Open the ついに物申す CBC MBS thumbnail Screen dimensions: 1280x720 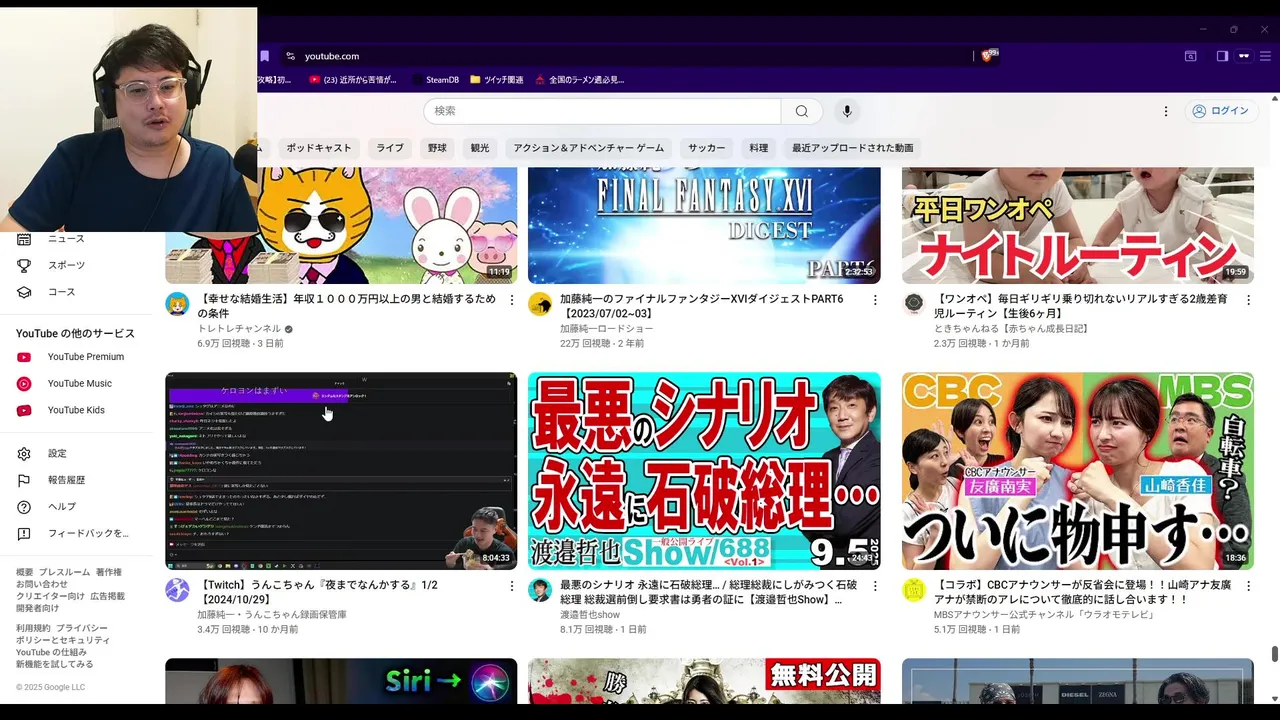pos(1077,471)
